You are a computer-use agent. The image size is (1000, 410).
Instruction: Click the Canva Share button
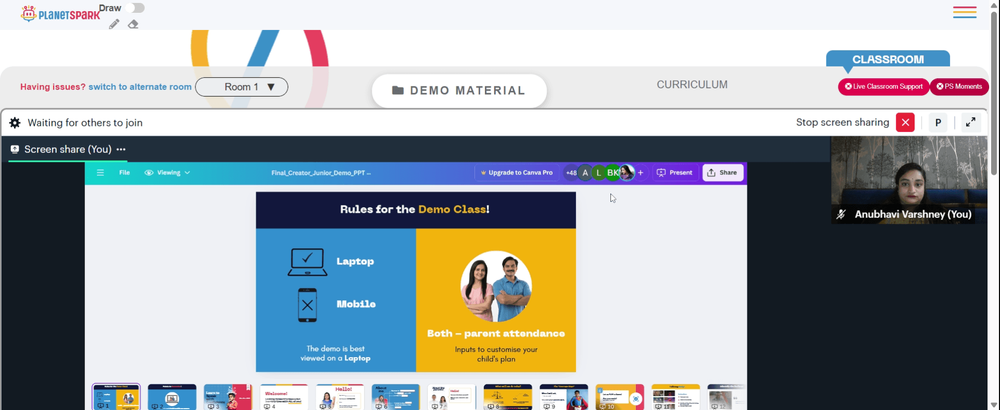(x=723, y=173)
